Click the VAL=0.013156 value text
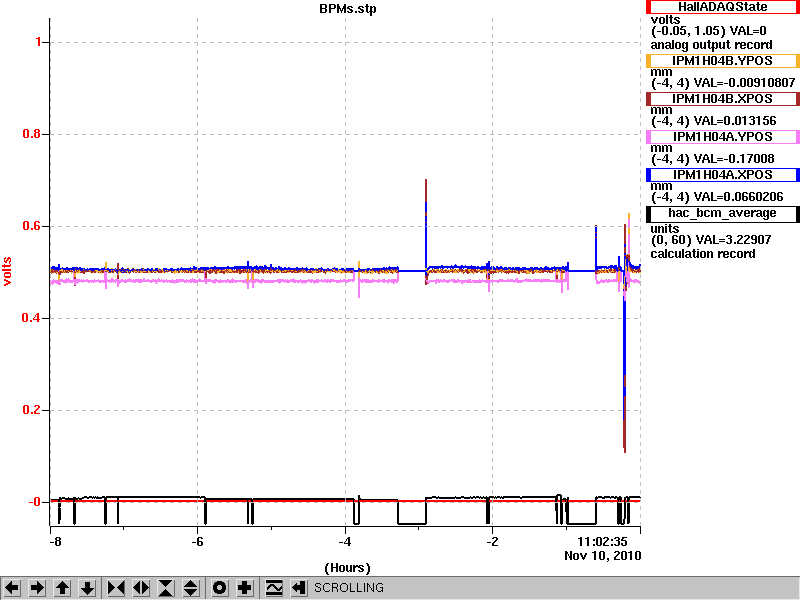The width and height of the screenshot is (800, 600). click(x=735, y=121)
